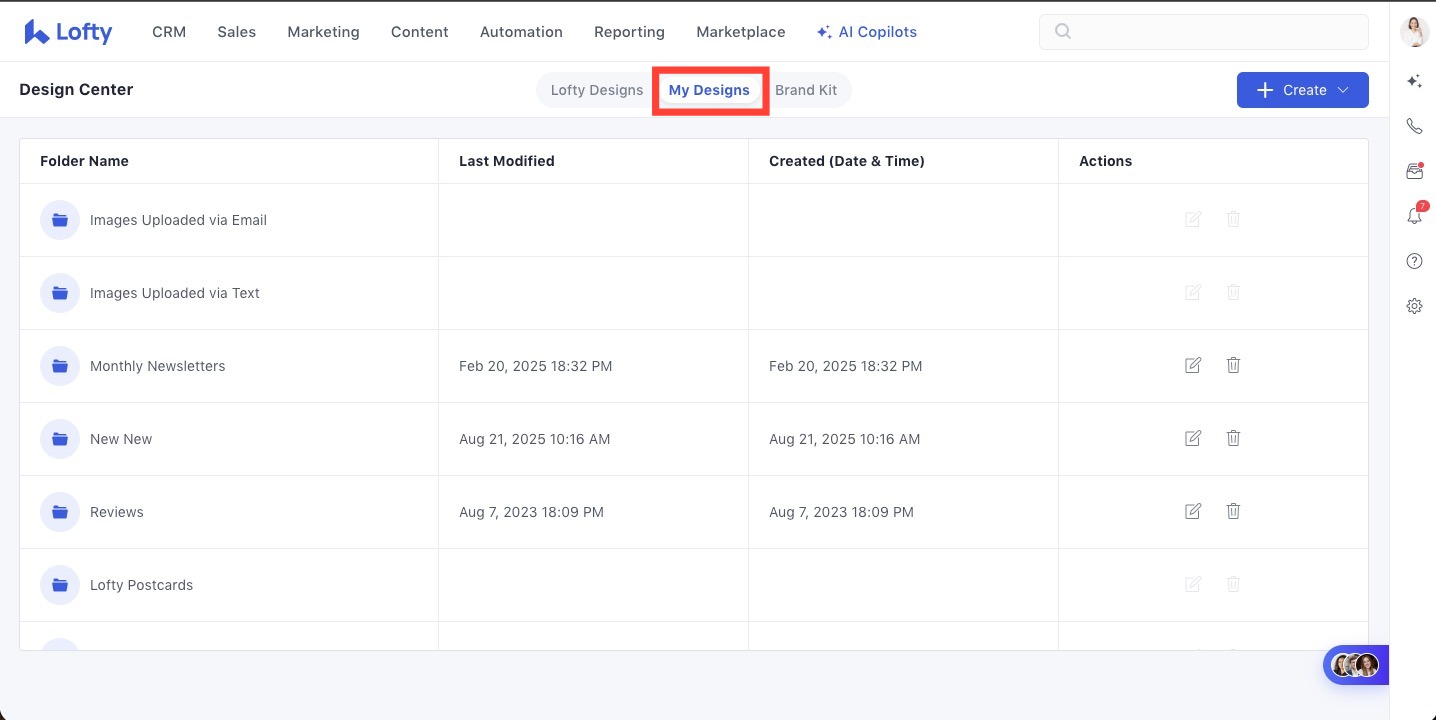Open the Reporting menu
The height and width of the screenshot is (720, 1436).
(629, 32)
